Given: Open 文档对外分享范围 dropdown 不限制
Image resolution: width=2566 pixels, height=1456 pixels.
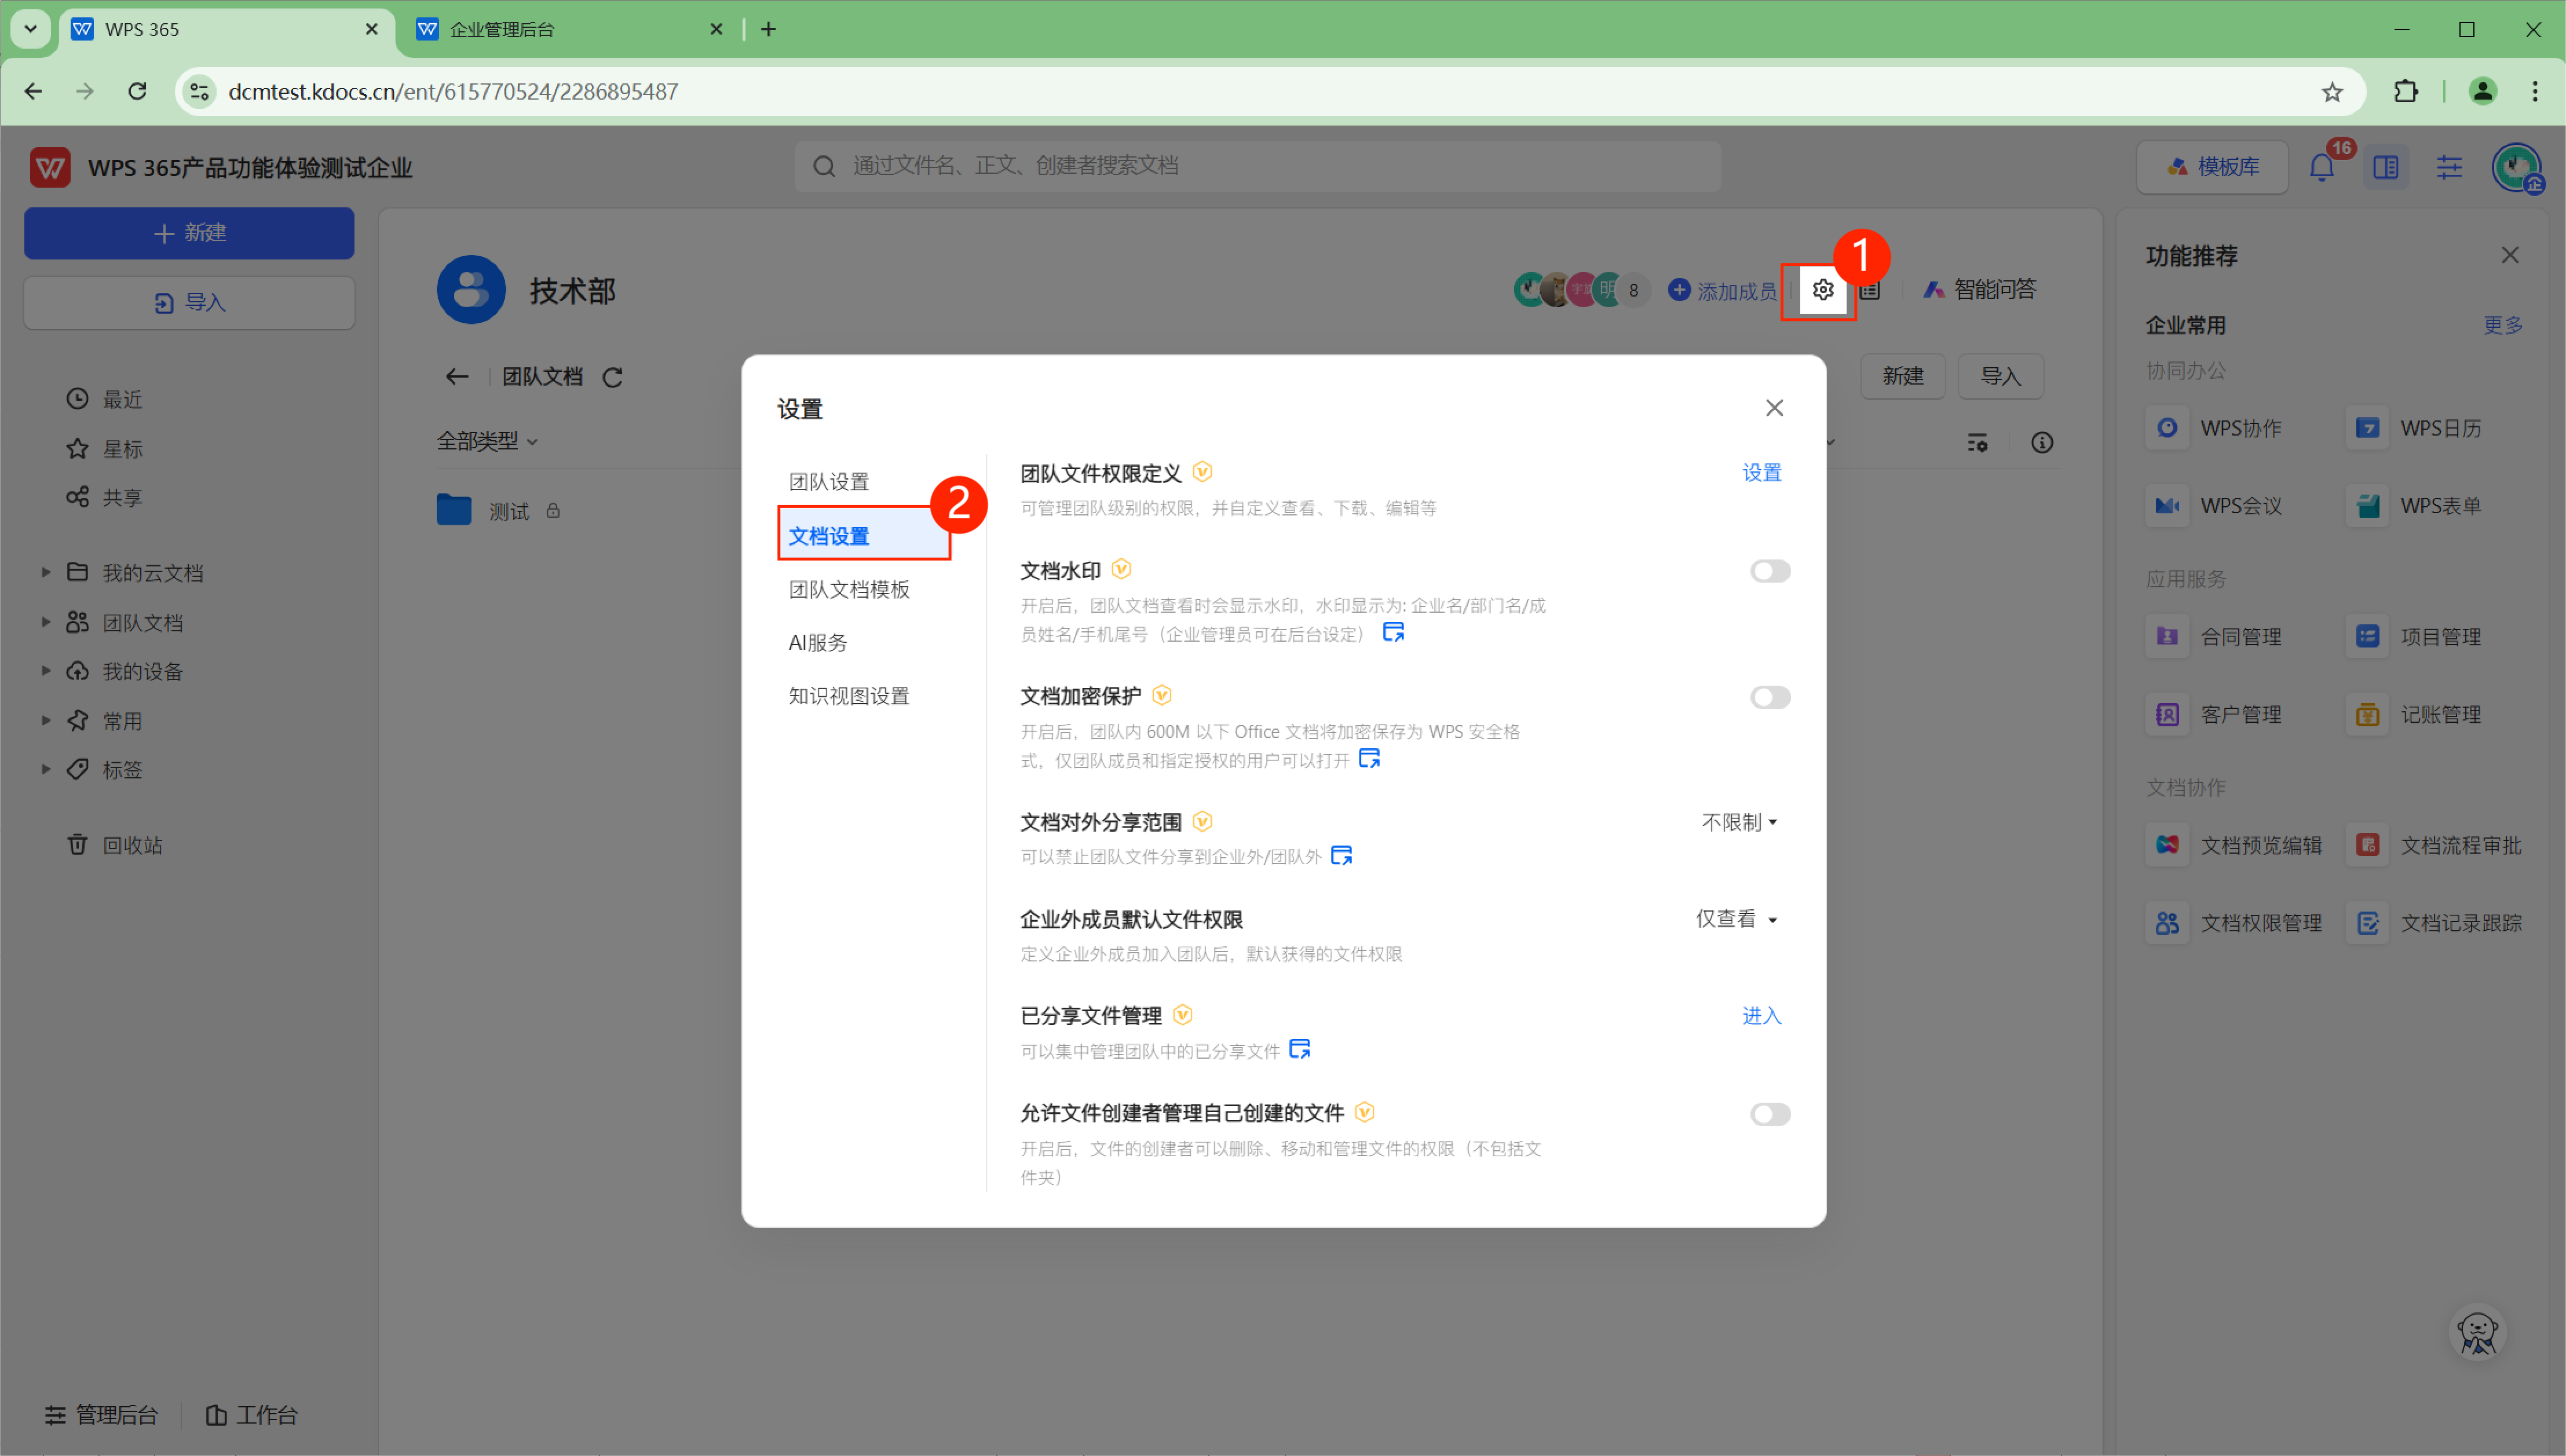Looking at the screenshot, I should [x=1739, y=822].
